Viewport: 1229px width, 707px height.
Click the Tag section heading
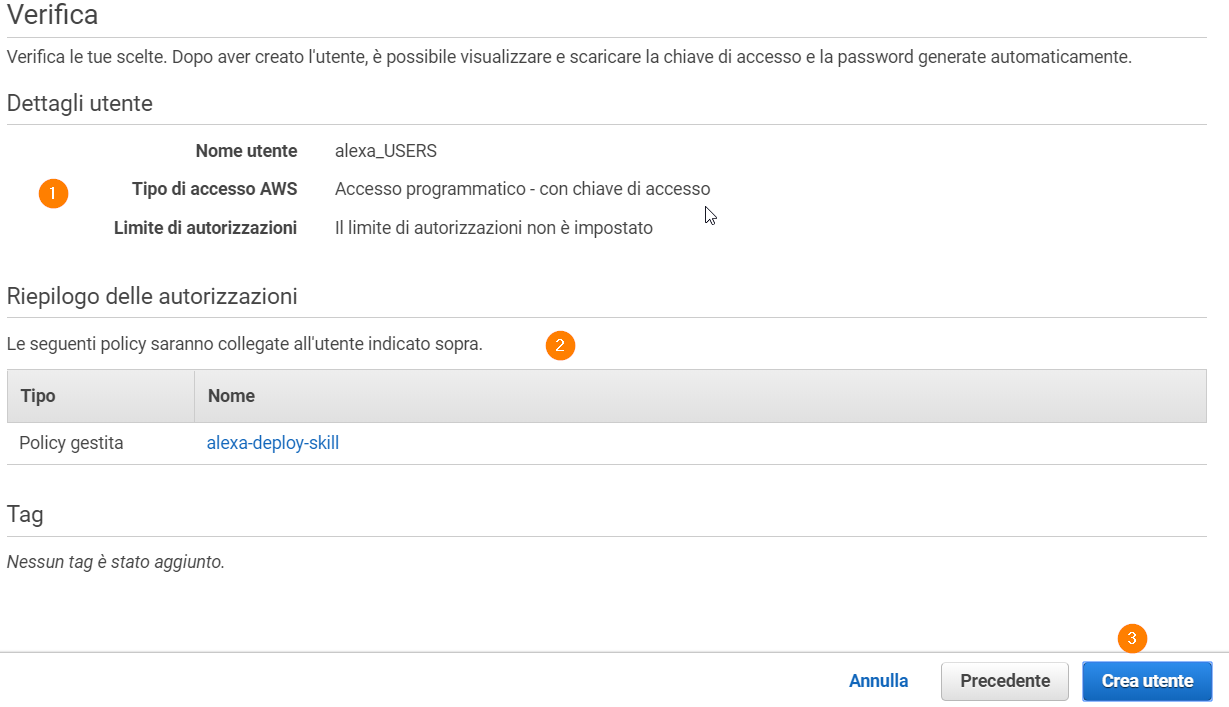[x=25, y=515]
